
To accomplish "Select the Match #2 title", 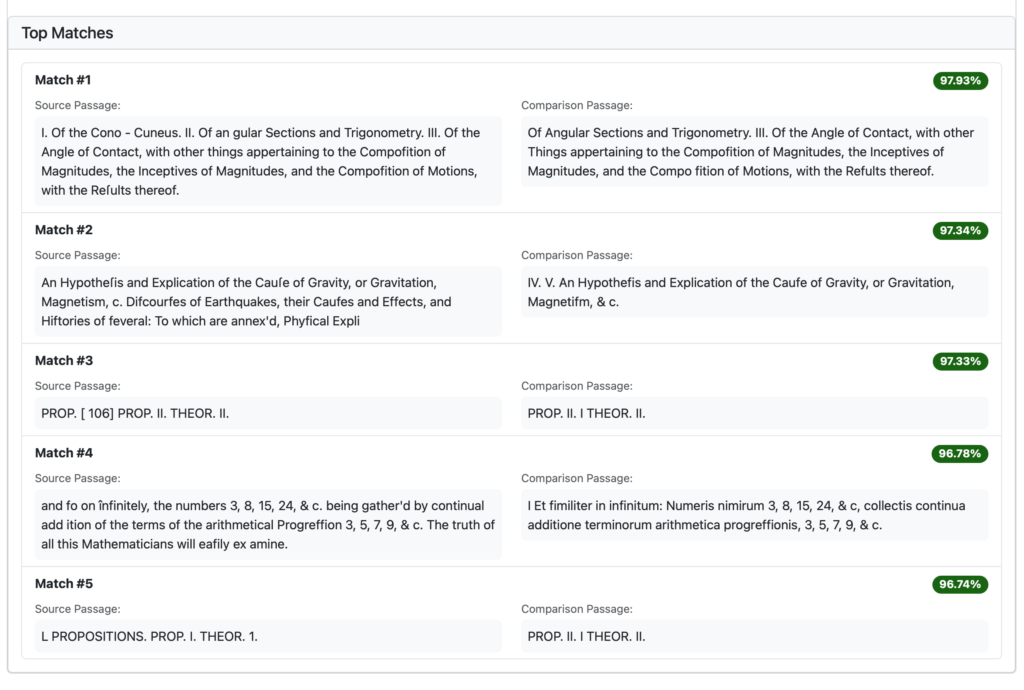I will (x=63, y=230).
